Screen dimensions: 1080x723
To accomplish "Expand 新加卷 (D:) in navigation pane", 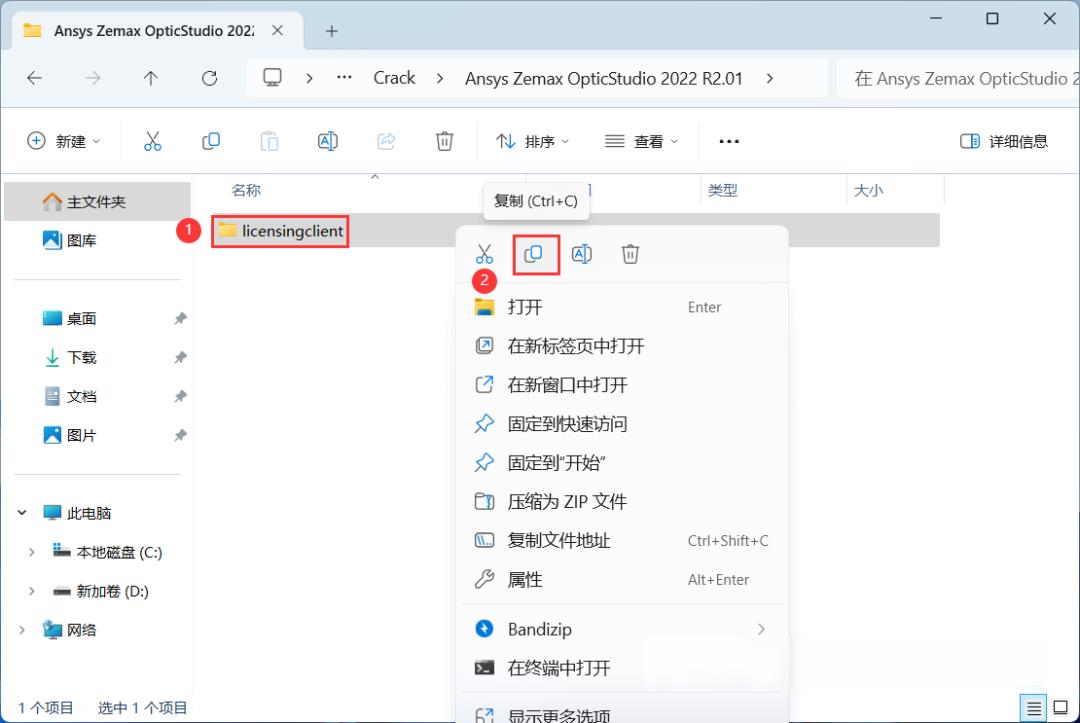I will pyautogui.click(x=31, y=591).
